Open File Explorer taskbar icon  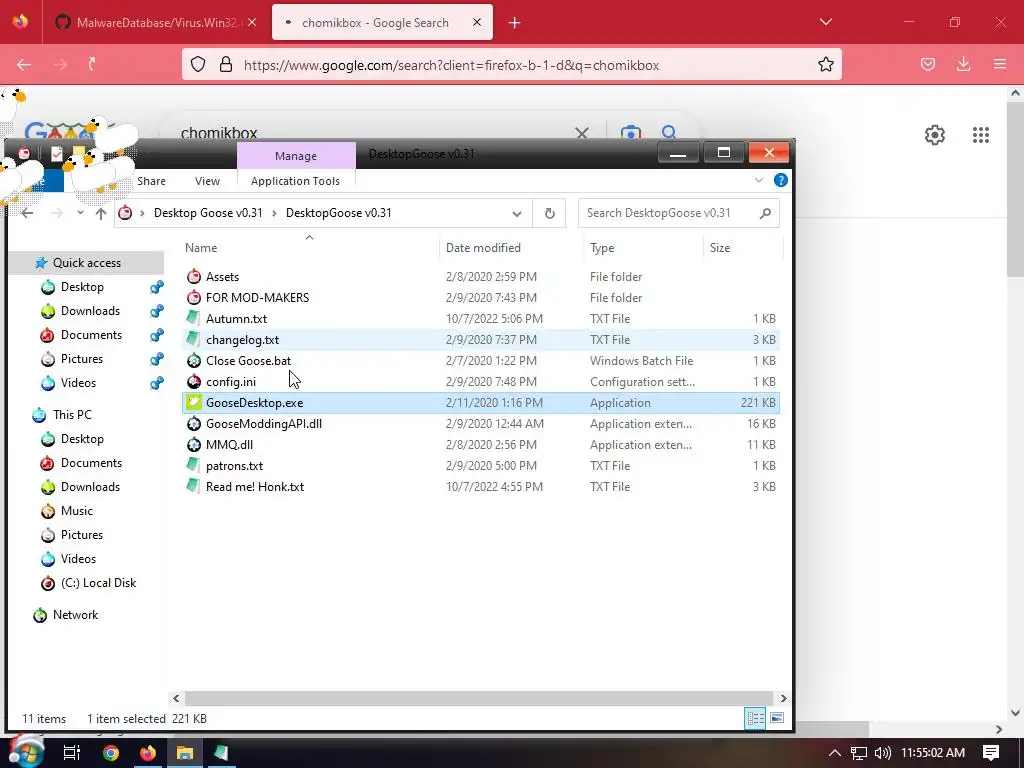pyautogui.click(x=185, y=753)
